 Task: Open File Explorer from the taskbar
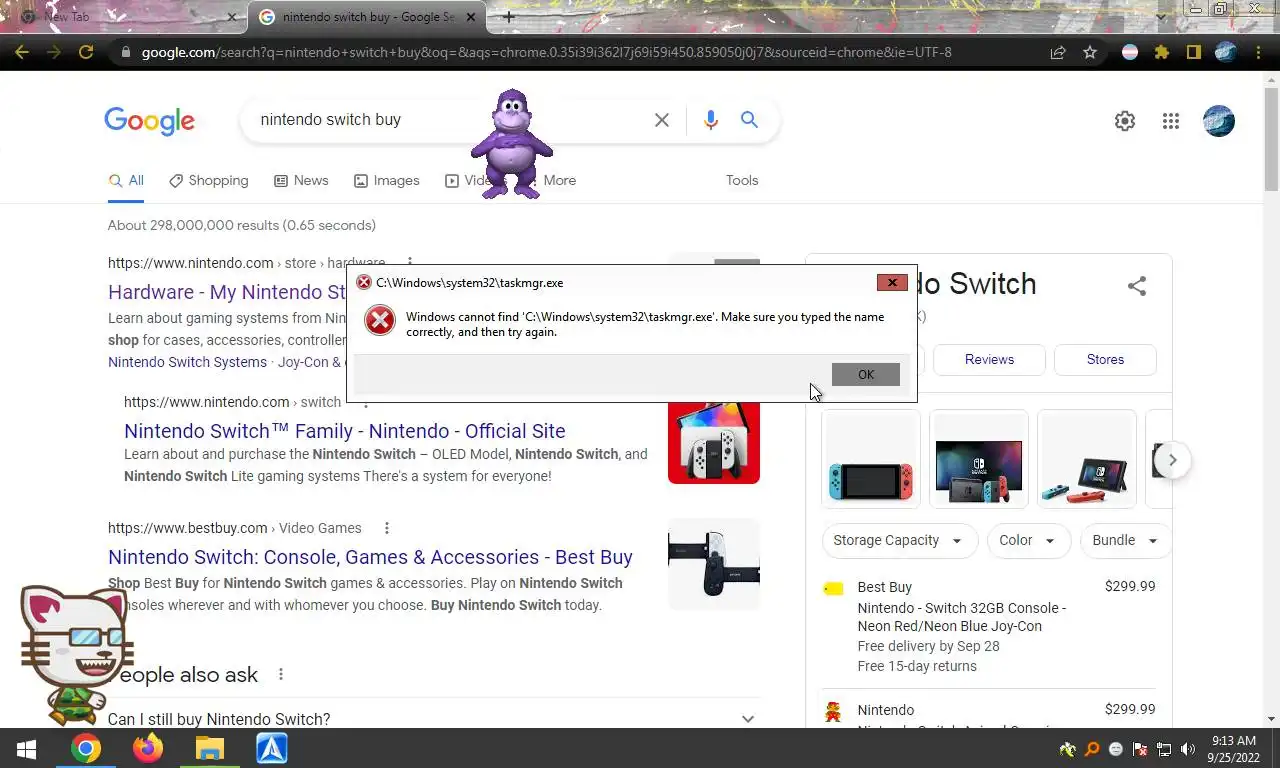(x=210, y=748)
